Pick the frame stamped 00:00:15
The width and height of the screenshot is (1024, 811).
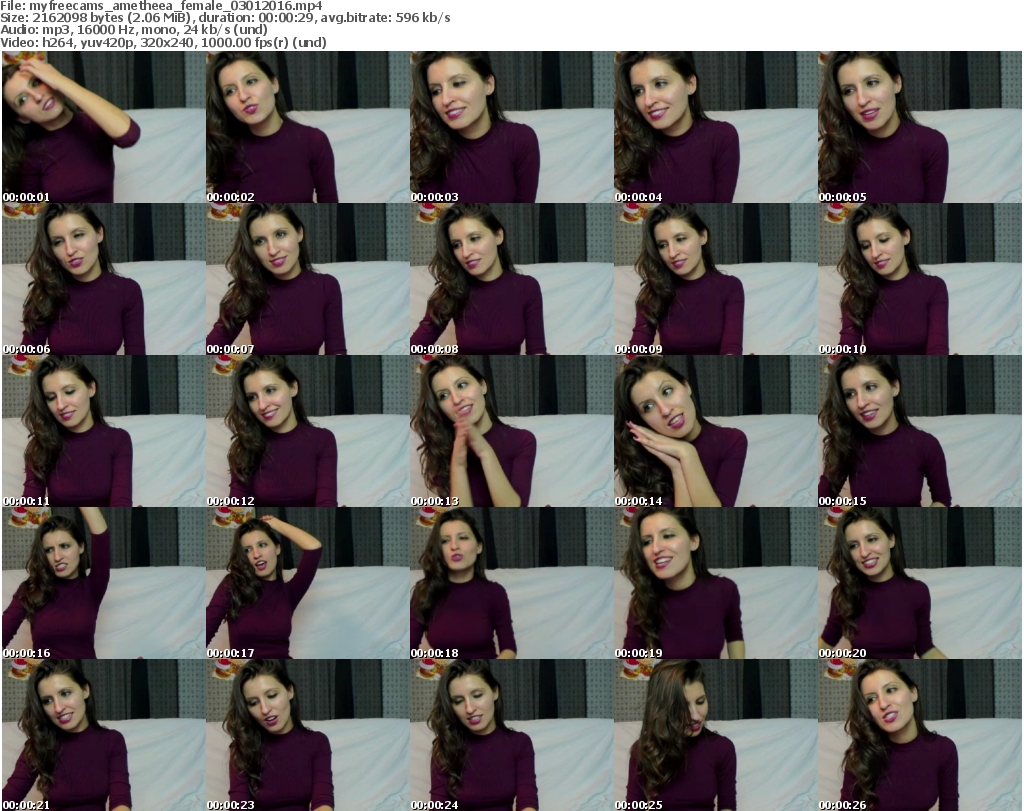pyautogui.click(x=920, y=431)
